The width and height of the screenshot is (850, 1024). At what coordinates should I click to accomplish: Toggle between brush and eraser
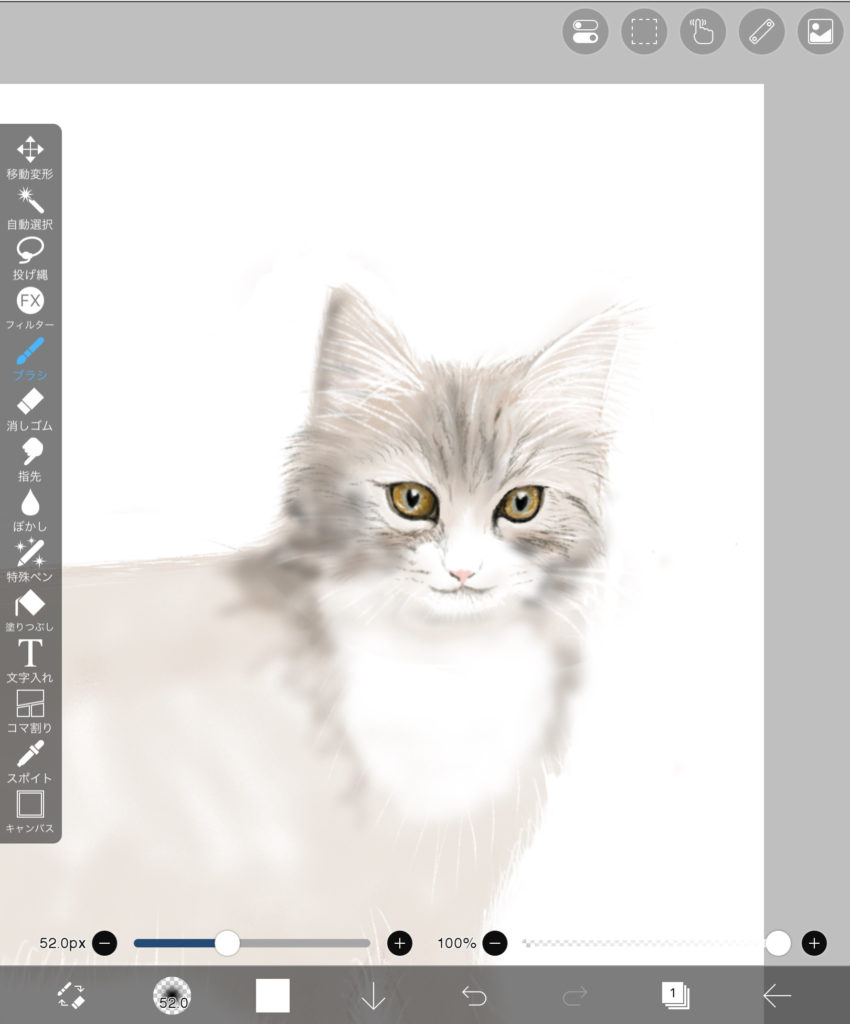click(71, 995)
